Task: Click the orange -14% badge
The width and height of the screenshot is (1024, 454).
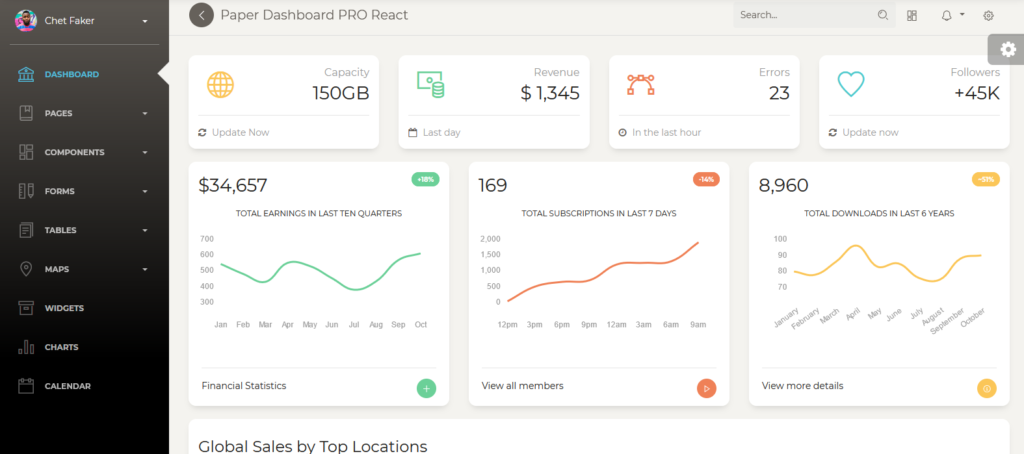Action: [x=706, y=179]
